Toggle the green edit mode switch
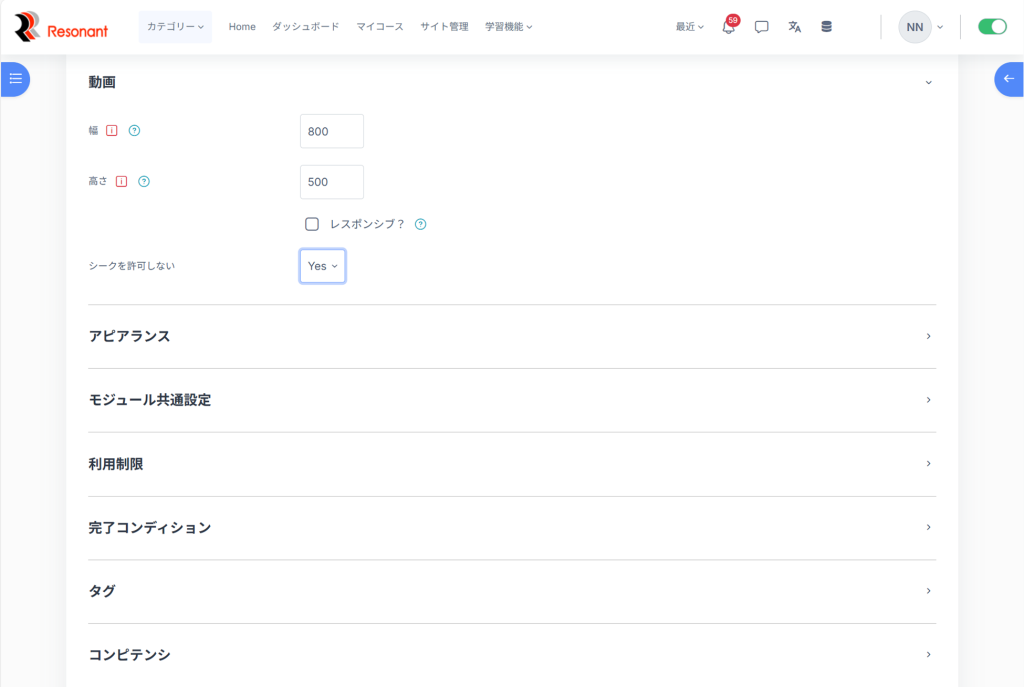 [992, 27]
